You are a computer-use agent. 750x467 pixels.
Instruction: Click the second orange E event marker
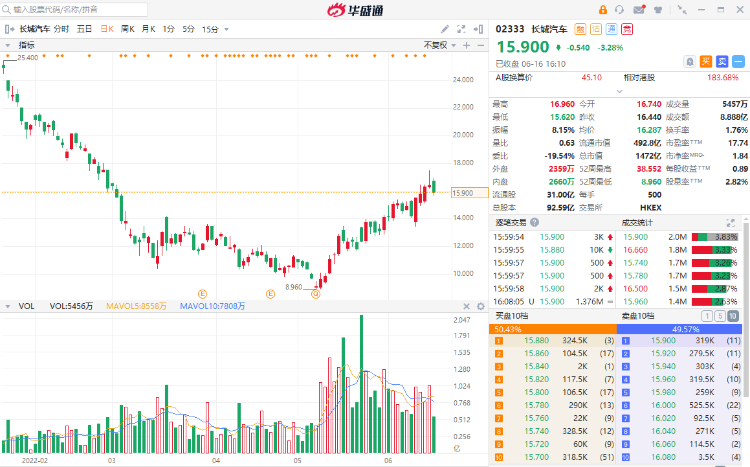(x=270, y=294)
